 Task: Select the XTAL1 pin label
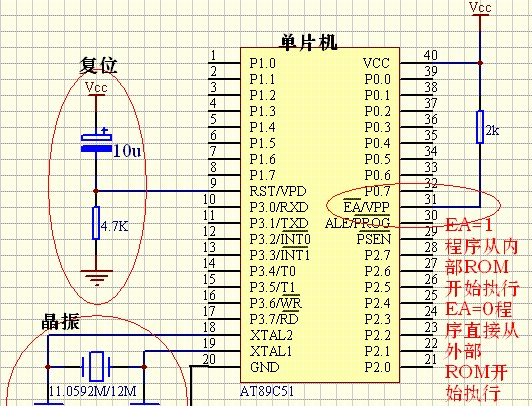tap(271, 351)
